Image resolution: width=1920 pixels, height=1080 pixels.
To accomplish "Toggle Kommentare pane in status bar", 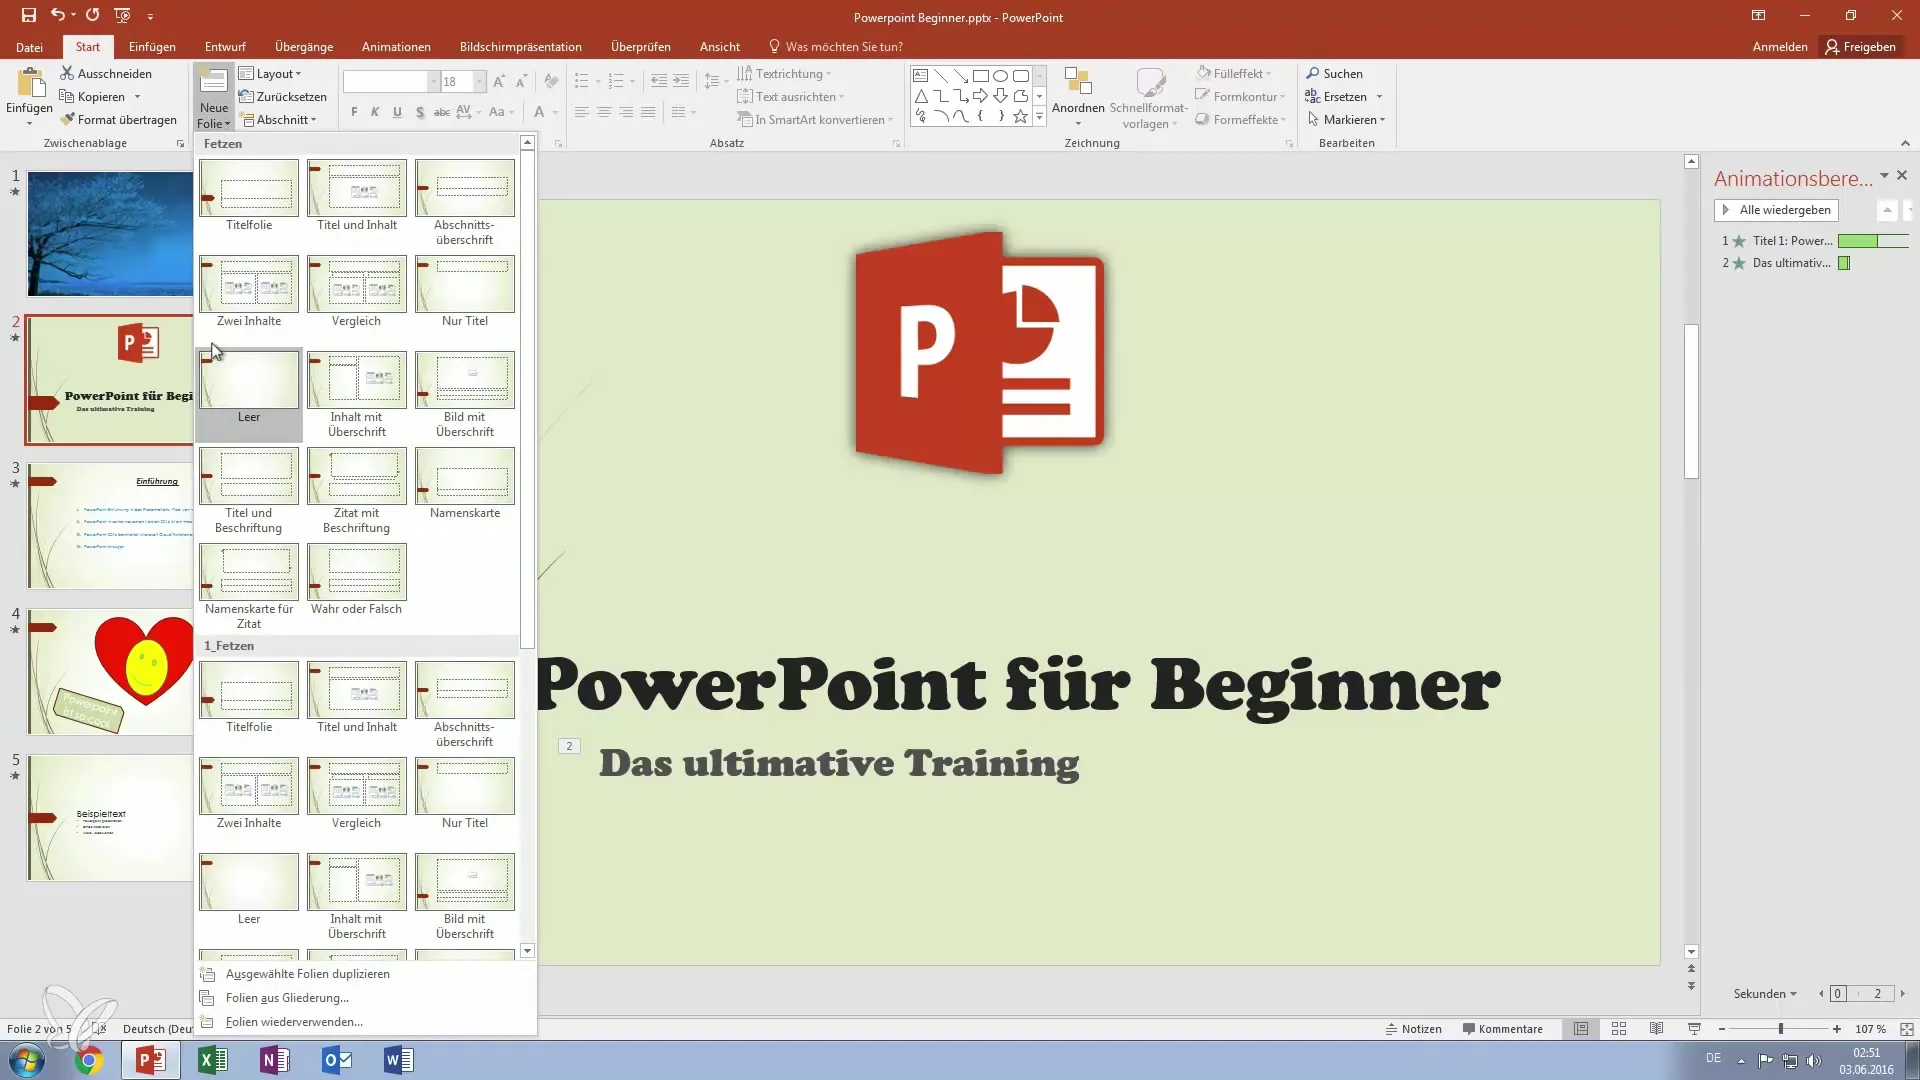I will [1502, 1028].
